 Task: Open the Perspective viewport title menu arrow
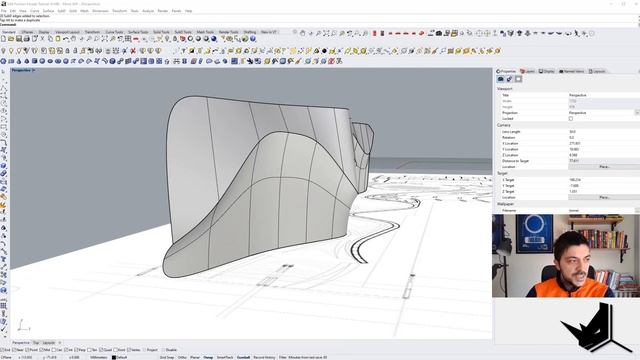33,70
